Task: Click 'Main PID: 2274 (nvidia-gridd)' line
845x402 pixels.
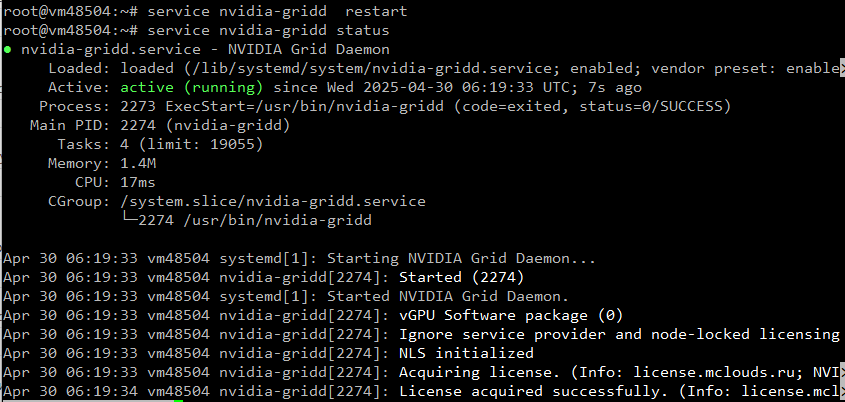Action: click(160, 126)
